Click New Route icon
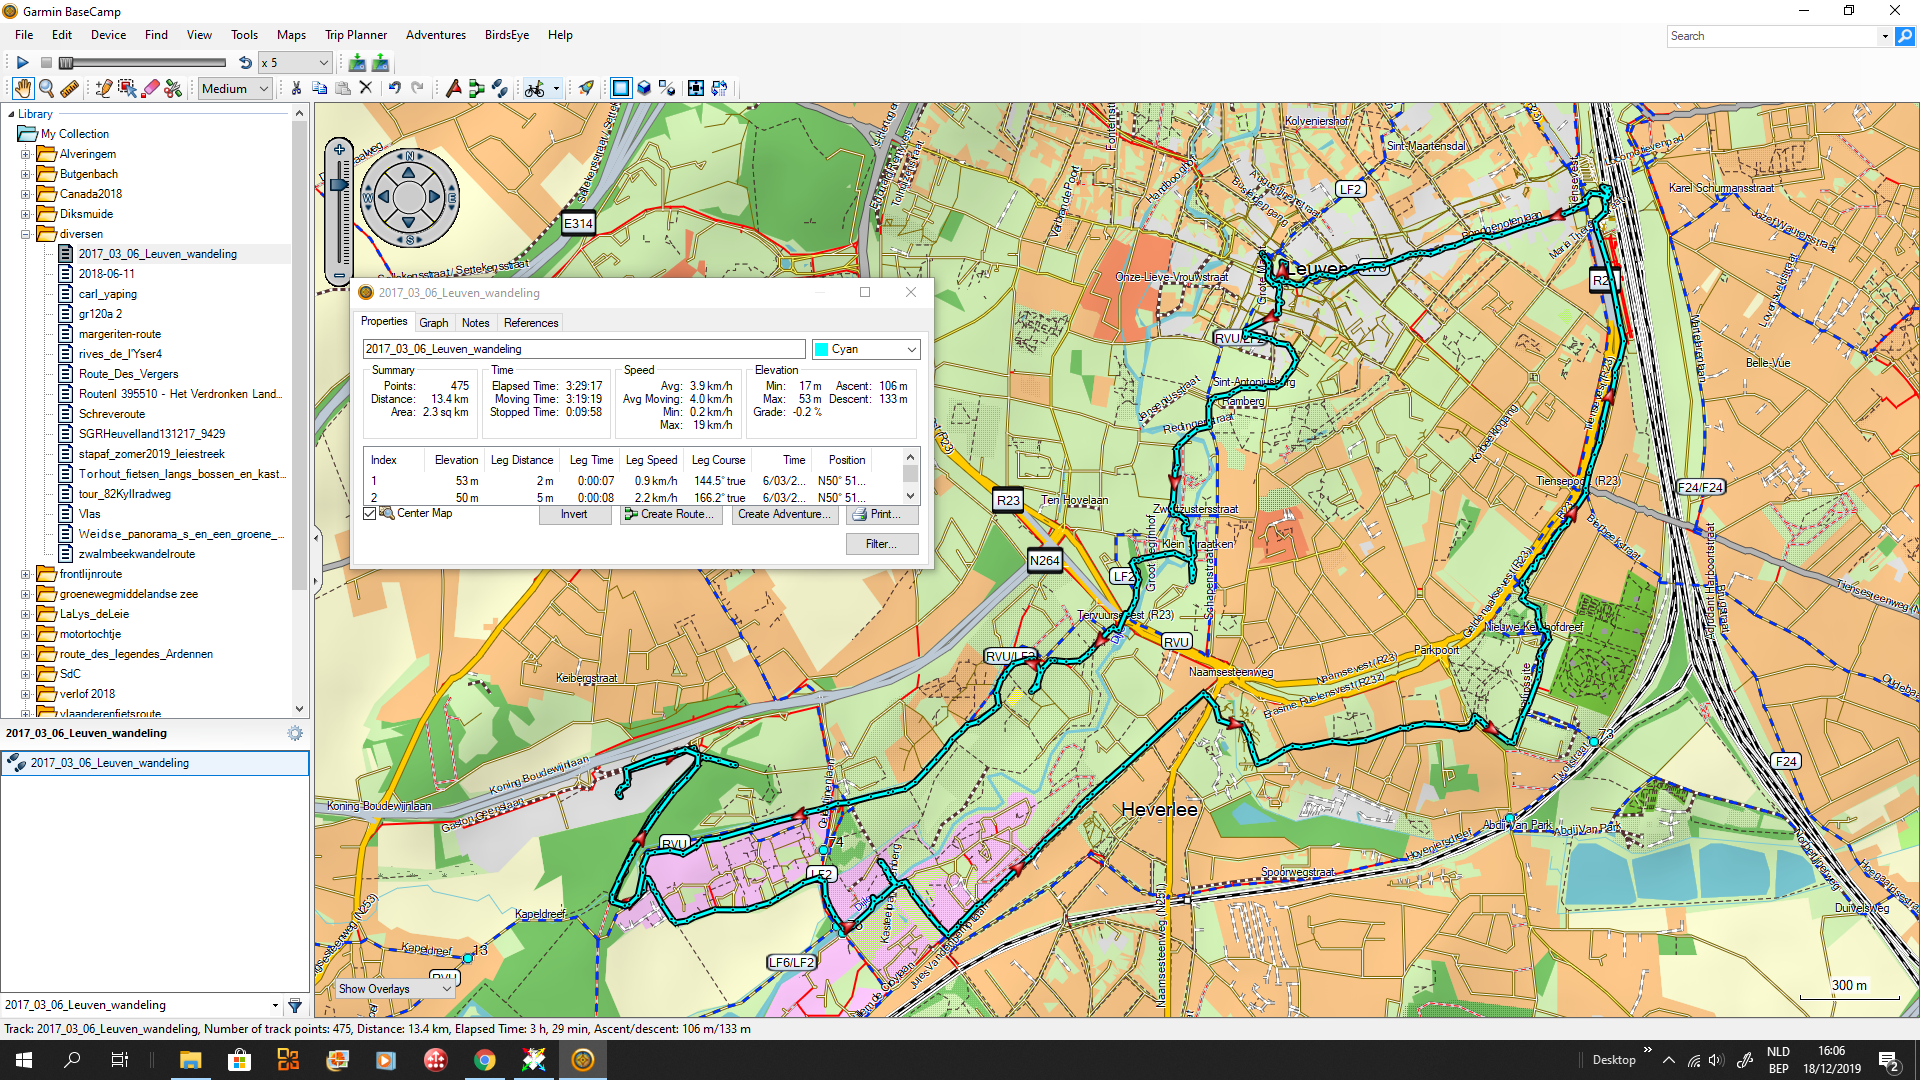The image size is (1920, 1080). (x=476, y=88)
